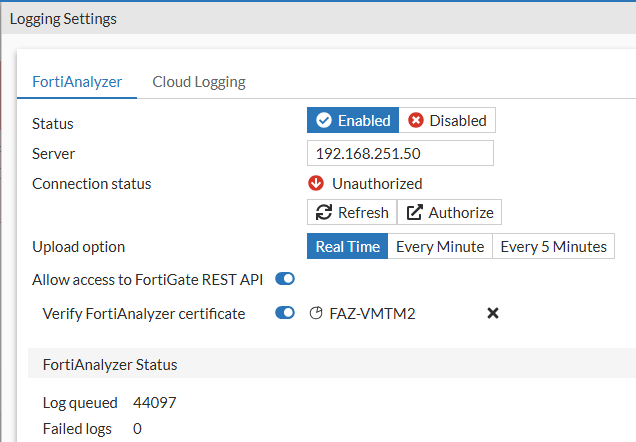Toggle Verify FortiAnalyzer certificate switch
The image size is (636, 442).
pos(285,313)
